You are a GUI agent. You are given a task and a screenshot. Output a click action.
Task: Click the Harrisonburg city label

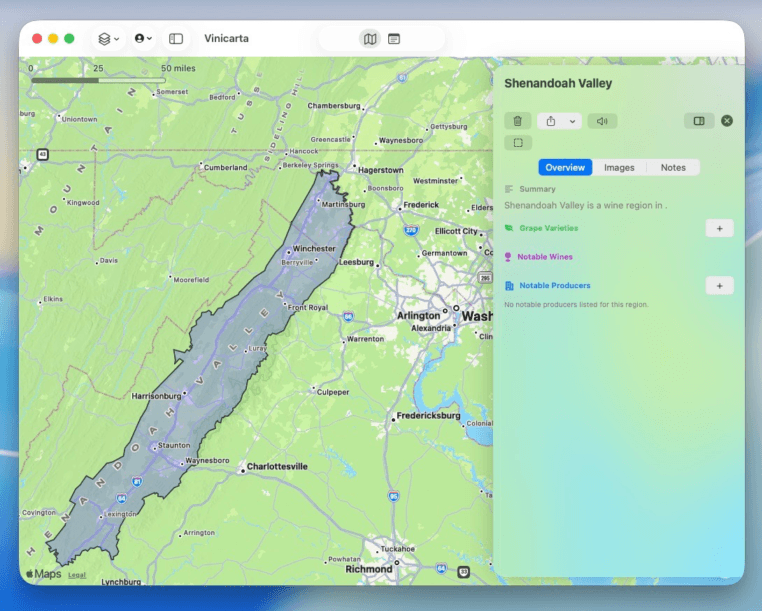(x=156, y=396)
